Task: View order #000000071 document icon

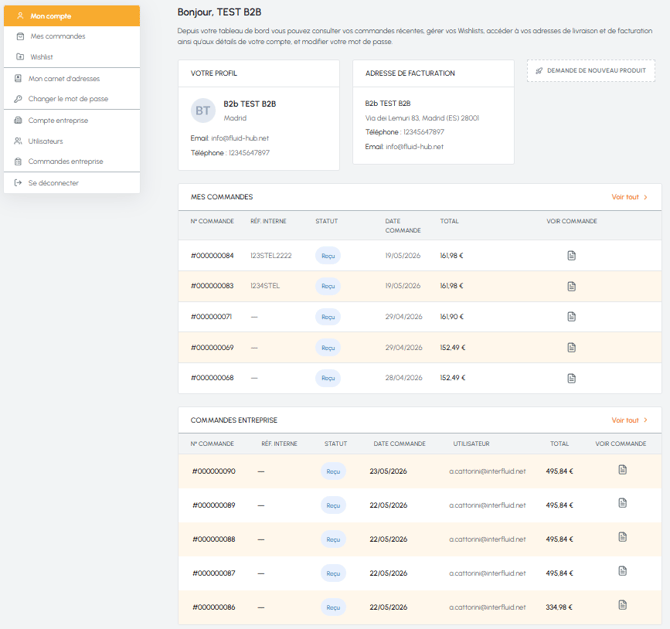Action: pos(571,317)
